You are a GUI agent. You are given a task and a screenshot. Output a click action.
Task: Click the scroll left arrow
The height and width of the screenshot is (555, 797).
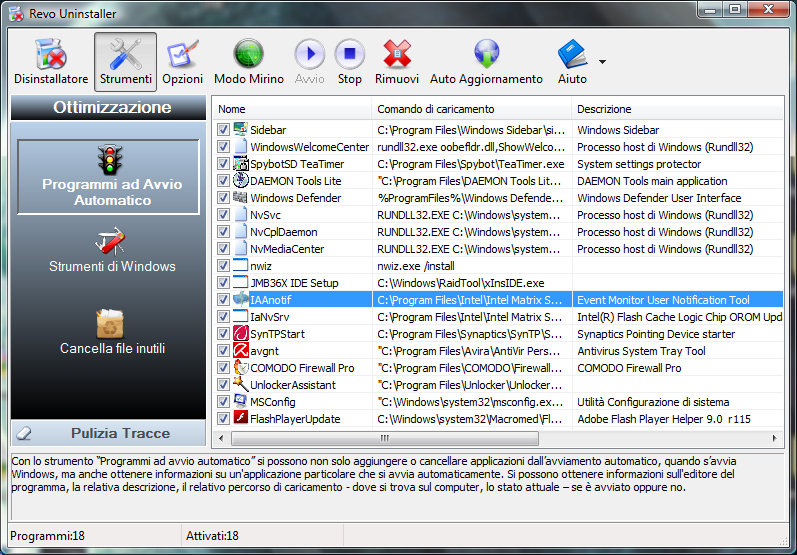(221, 438)
